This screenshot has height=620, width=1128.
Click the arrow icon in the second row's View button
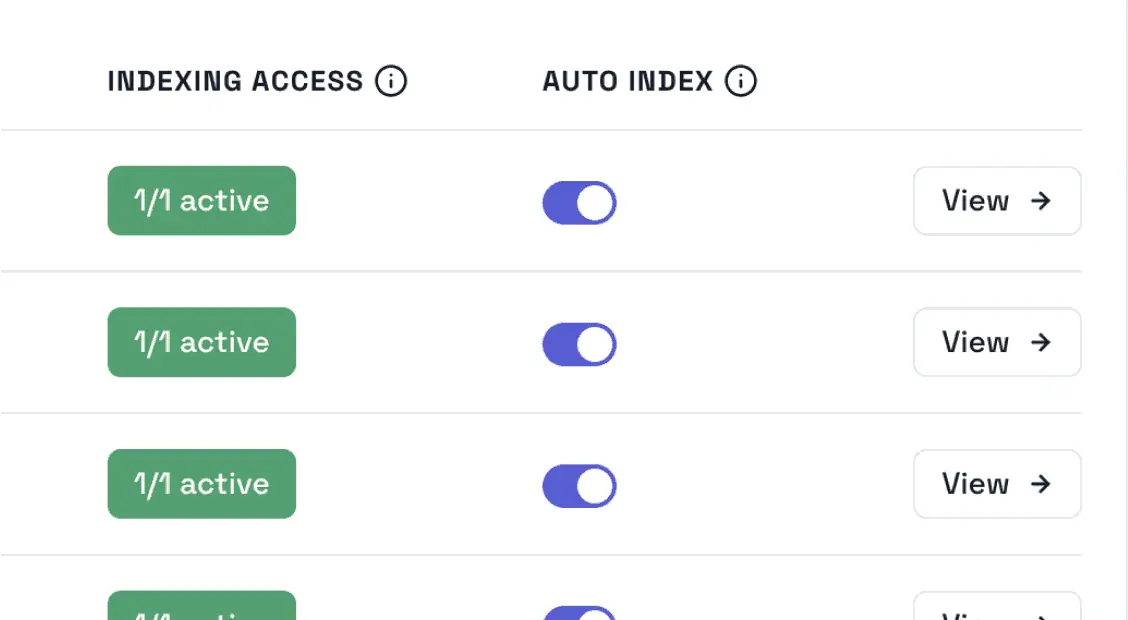point(1042,342)
